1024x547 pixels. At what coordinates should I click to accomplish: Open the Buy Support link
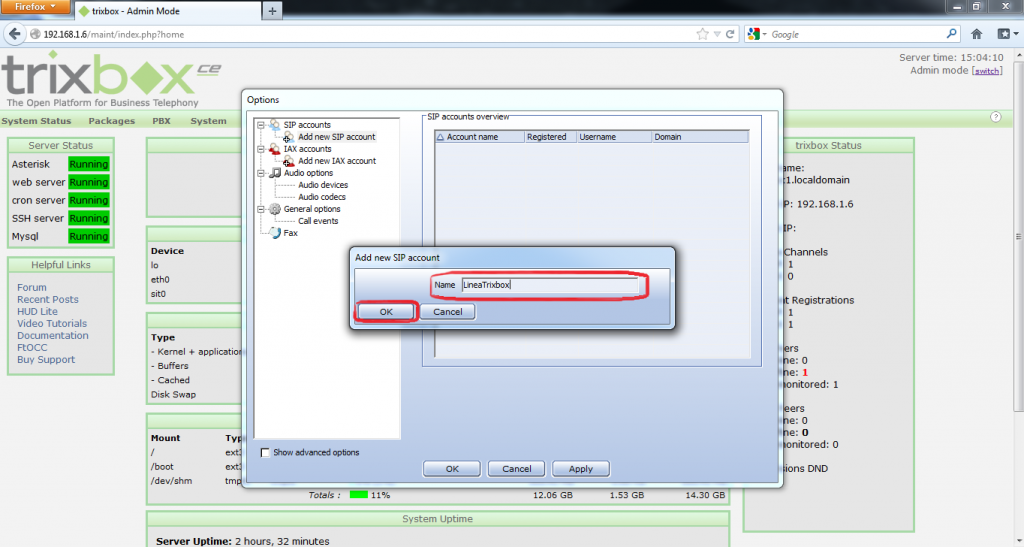pyautogui.click(x=46, y=360)
